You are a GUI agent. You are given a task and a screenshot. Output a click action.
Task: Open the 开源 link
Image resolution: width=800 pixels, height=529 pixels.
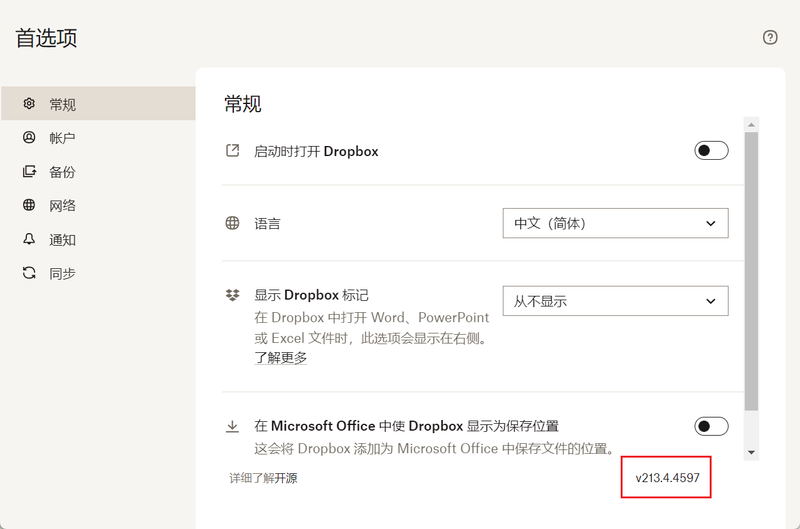click(286, 478)
